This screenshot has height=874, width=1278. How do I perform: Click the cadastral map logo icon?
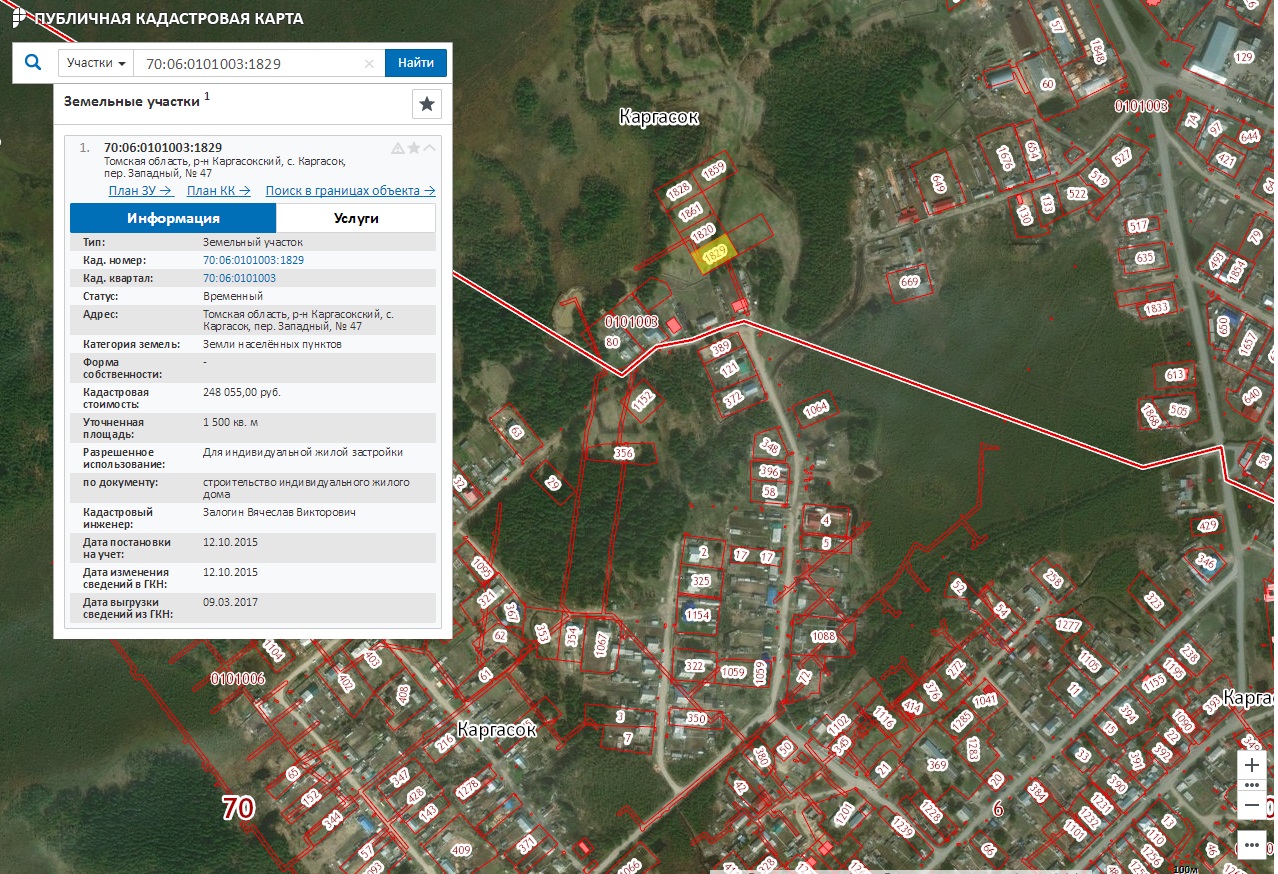pyautogui.click(x=18, y=18)
